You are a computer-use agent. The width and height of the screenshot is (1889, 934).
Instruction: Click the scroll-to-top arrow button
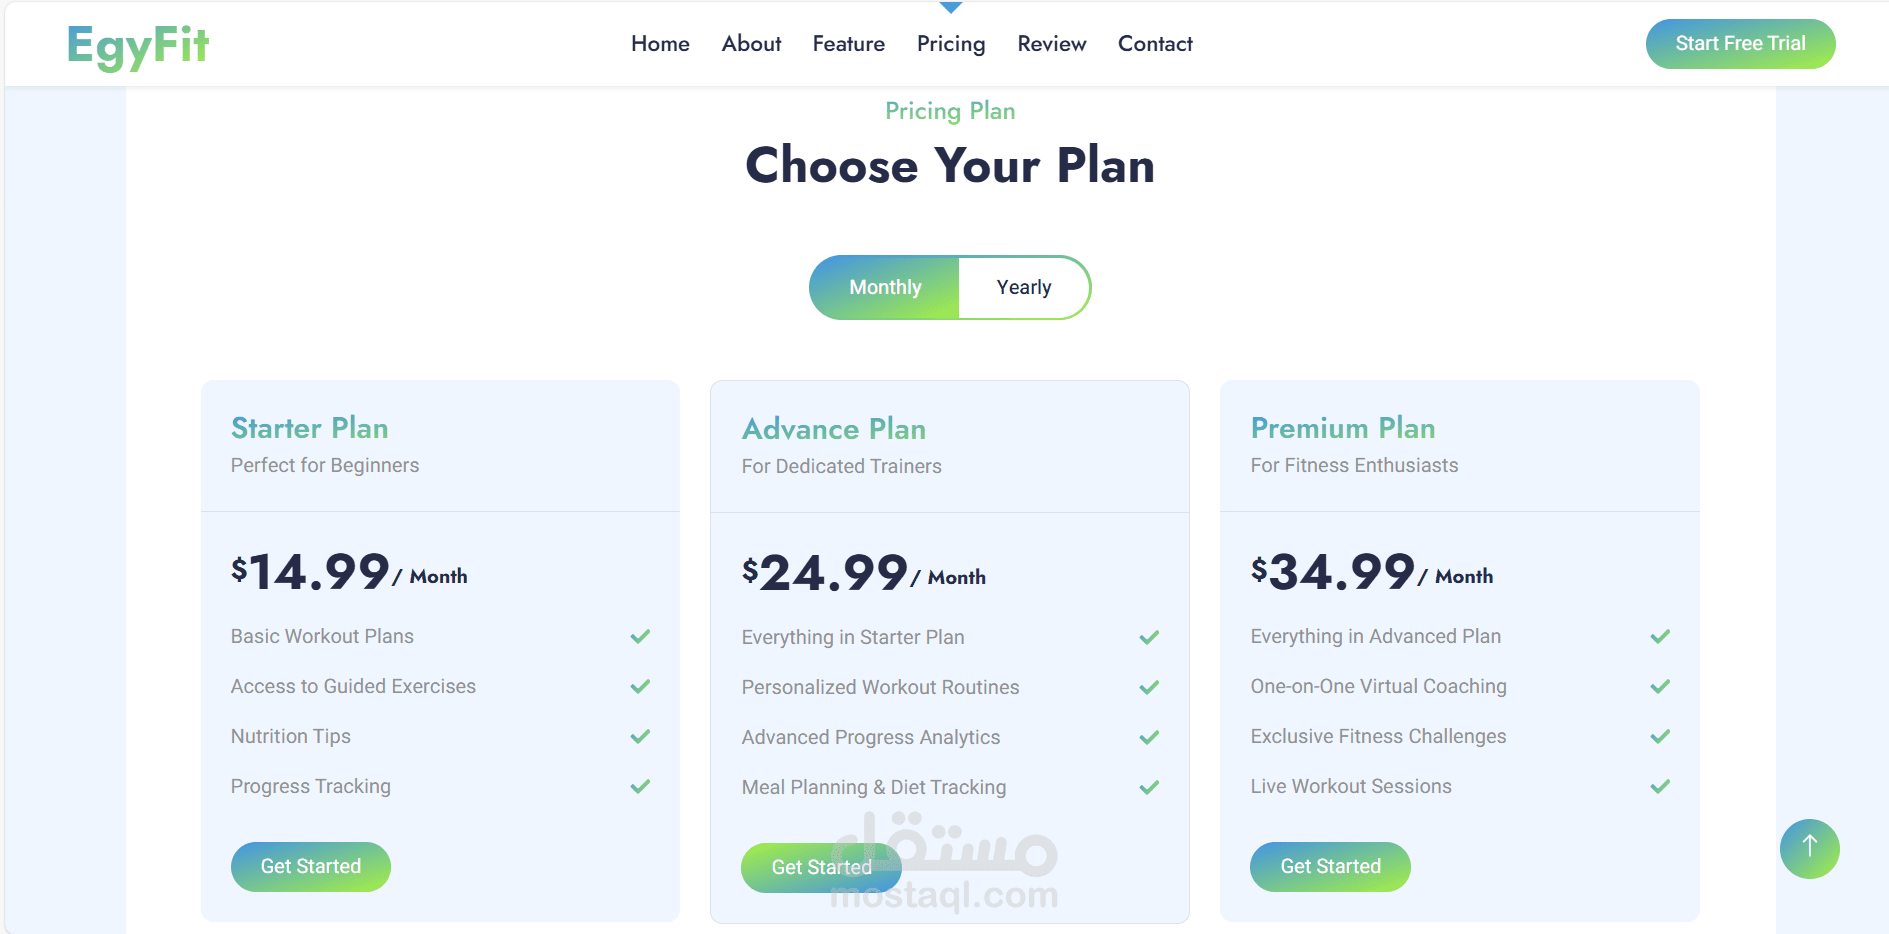[x=1809, y=848]
